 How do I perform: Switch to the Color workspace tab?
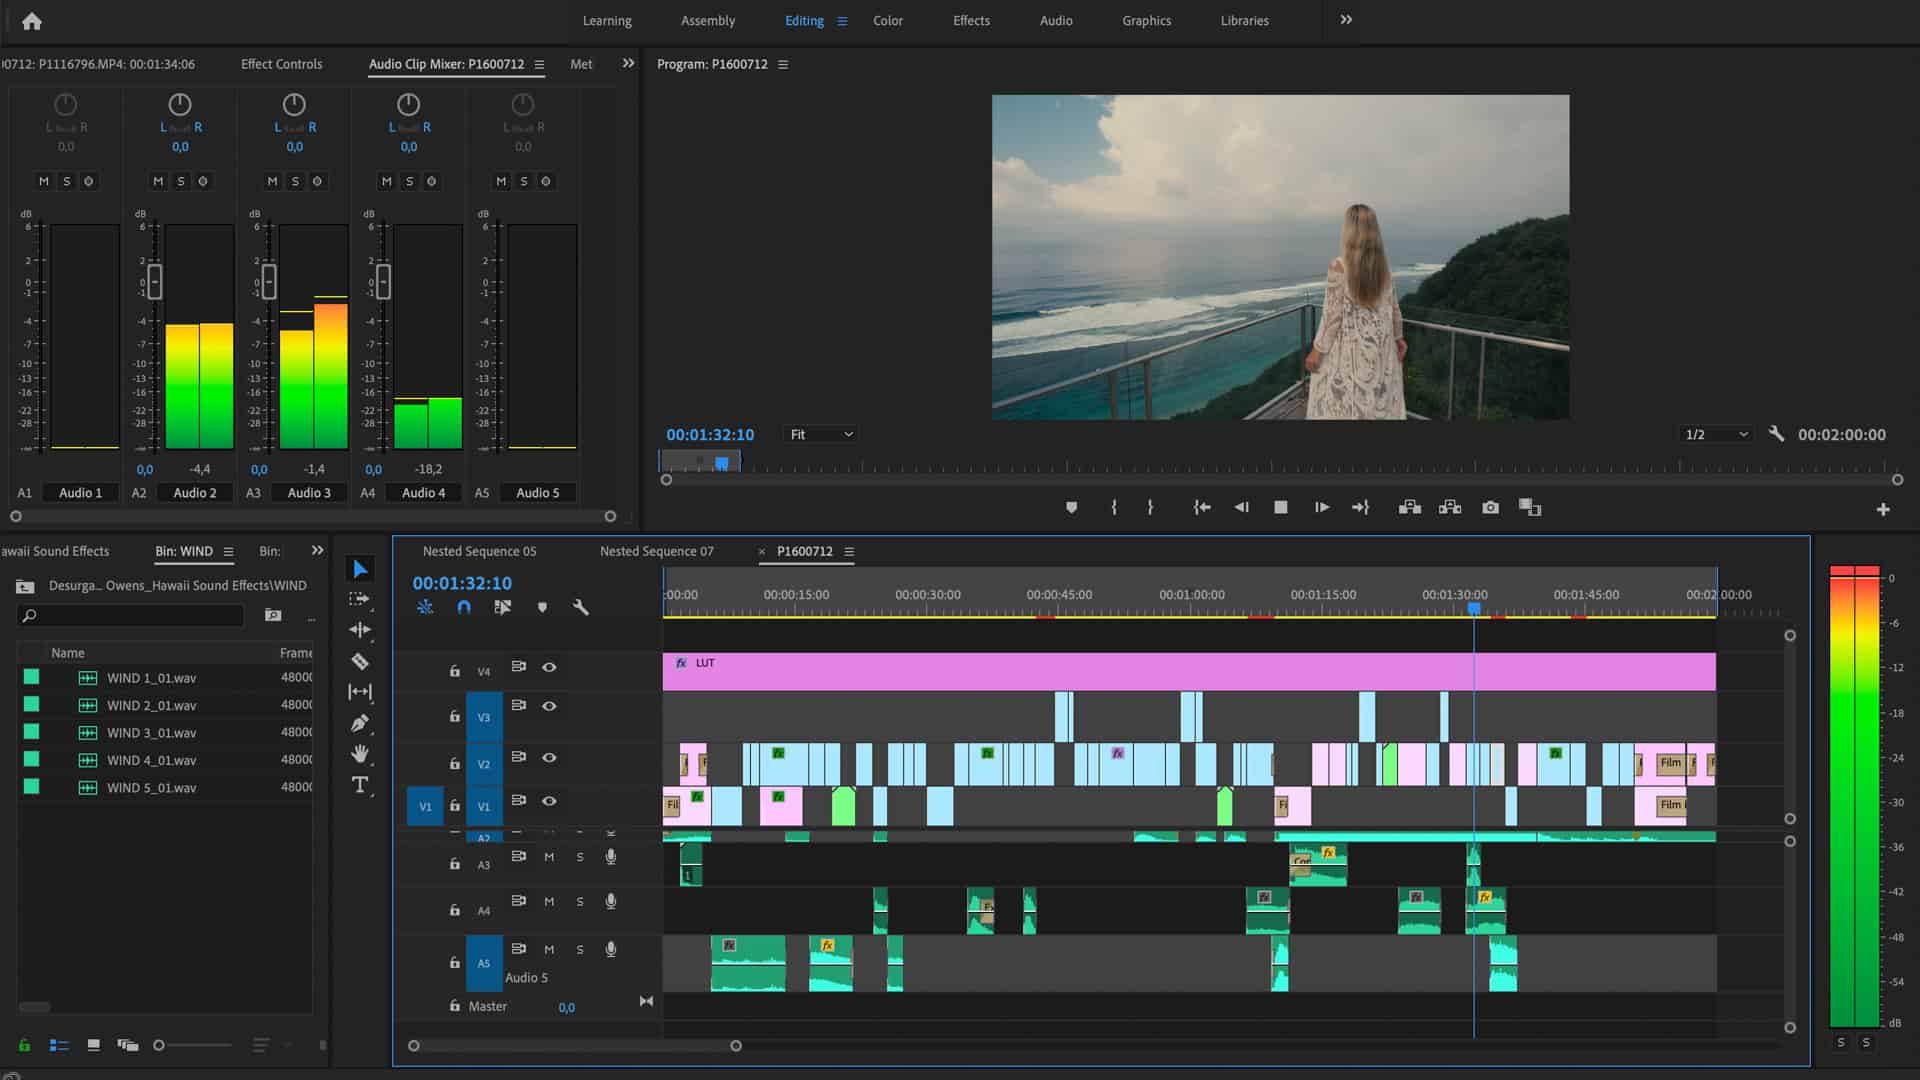click(x=886, y=20)
